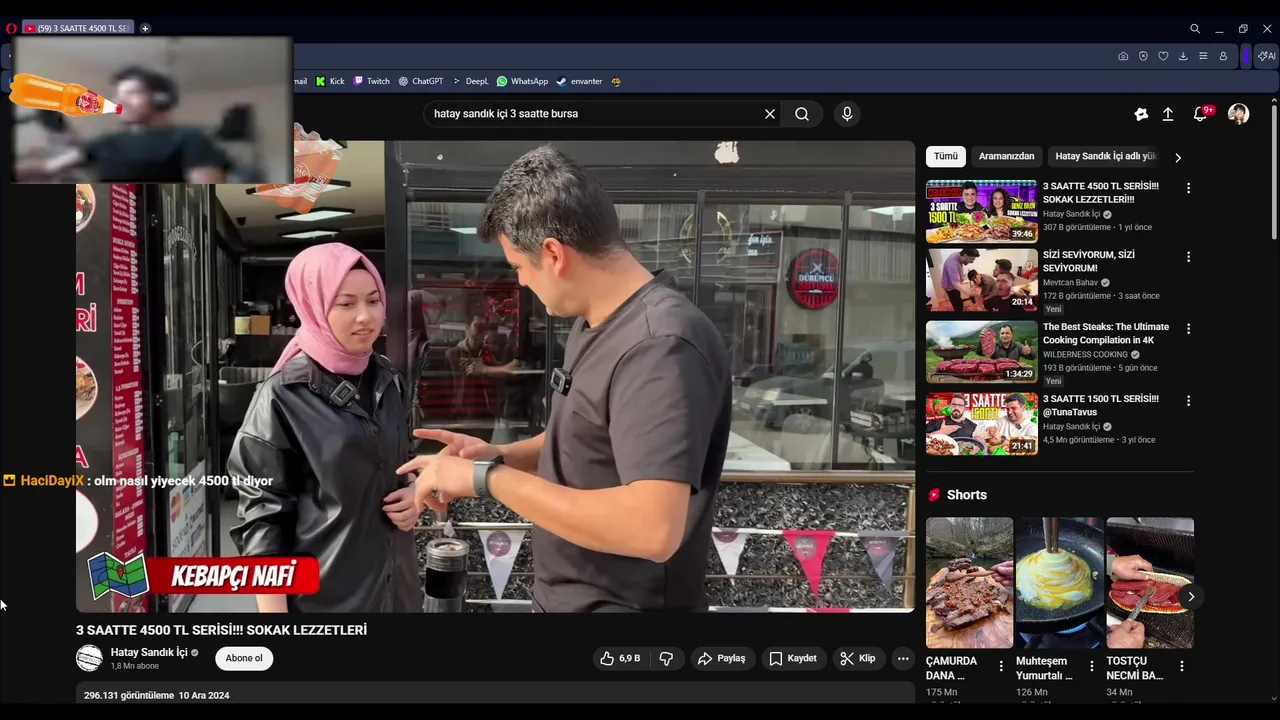Open options for suggested 4500 TL SERİSİ video
Screen dimensions: 1280x720
pos(1188,188)
